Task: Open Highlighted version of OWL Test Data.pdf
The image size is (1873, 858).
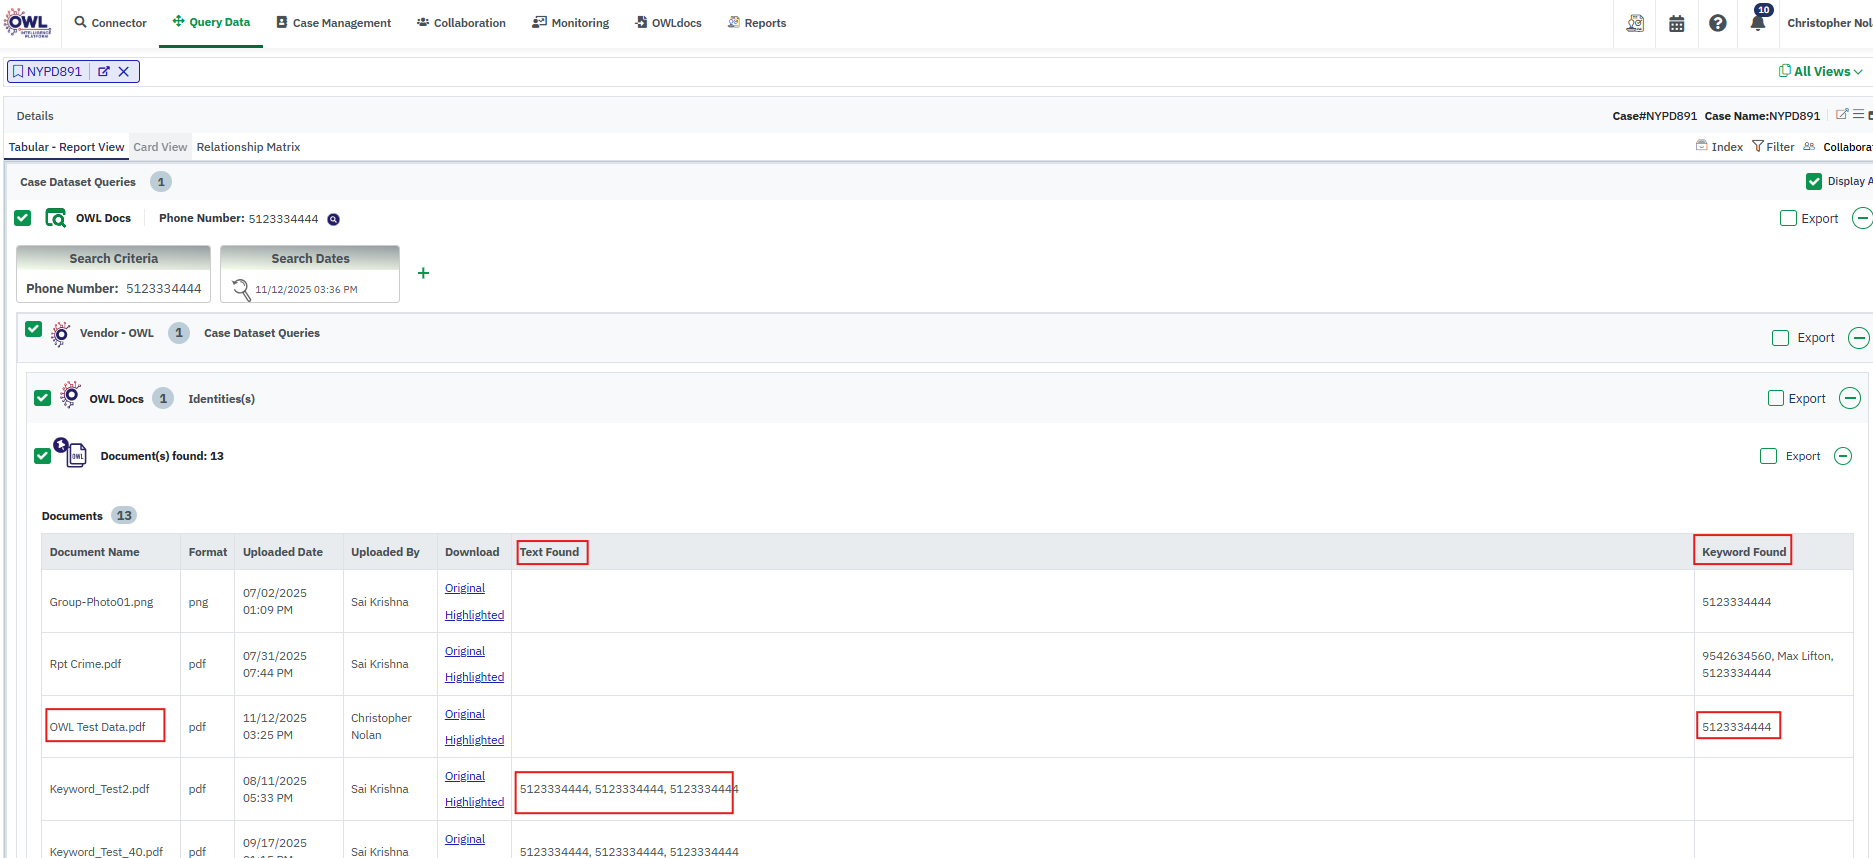Action: 474,740
